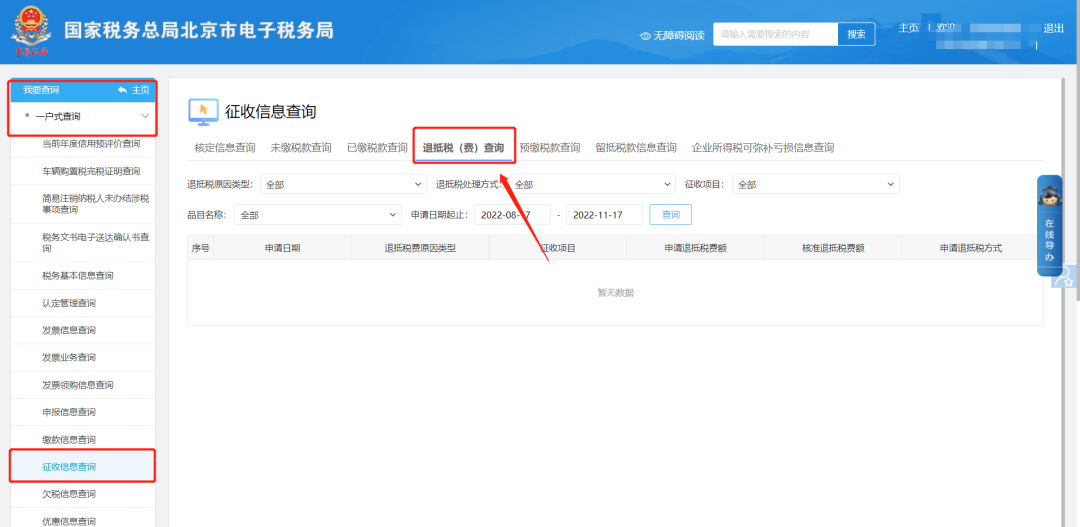Click the 退抵税费原因类型 column header
The image size is (1080, 527).
(x=420, y=248)
